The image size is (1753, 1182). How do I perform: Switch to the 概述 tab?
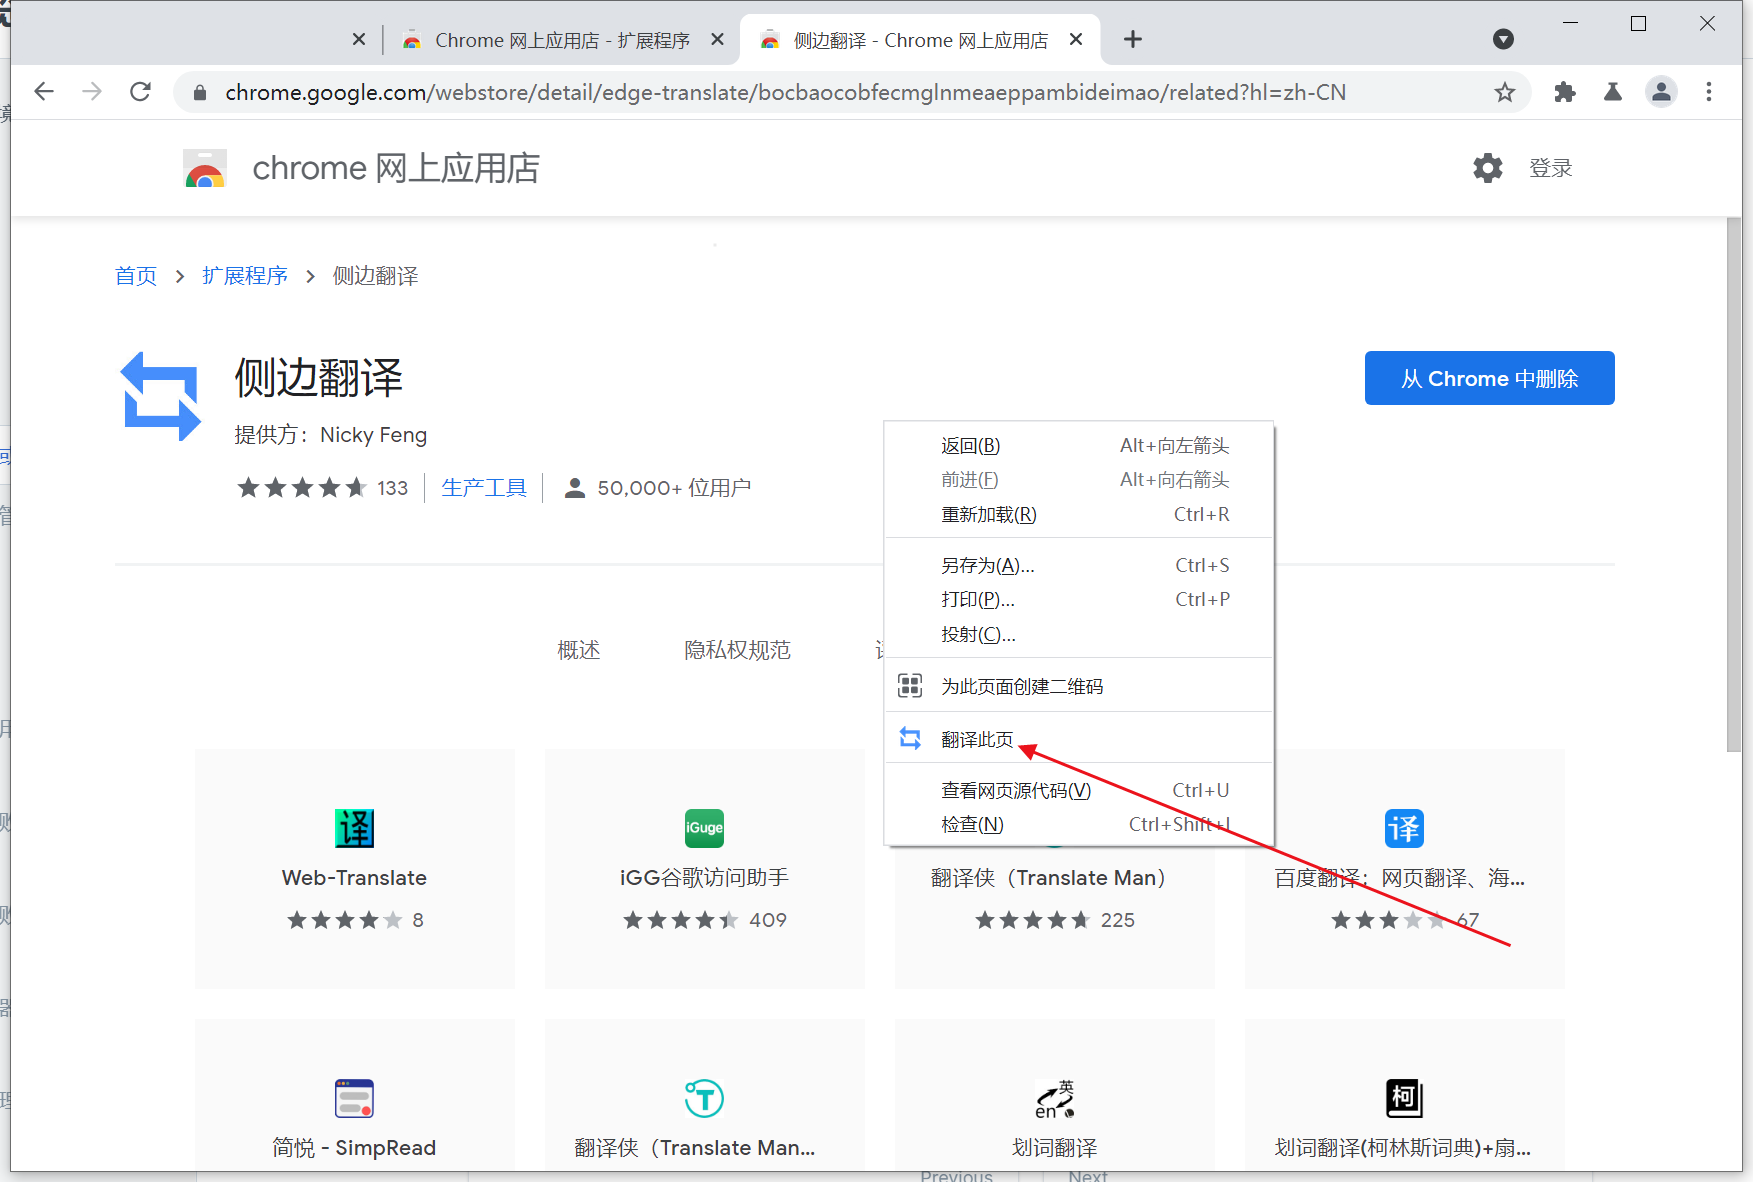pyautogui.click(x=578, y=650)
